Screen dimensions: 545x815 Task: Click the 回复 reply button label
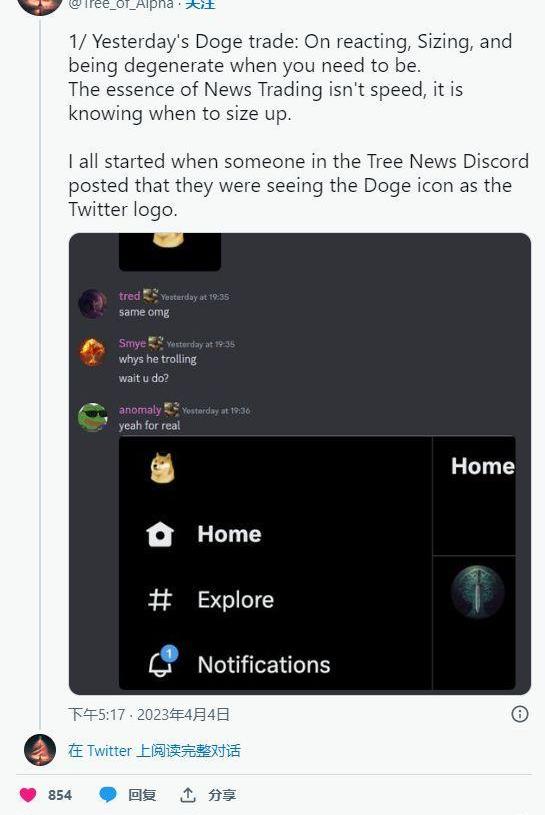click(142, 795)
